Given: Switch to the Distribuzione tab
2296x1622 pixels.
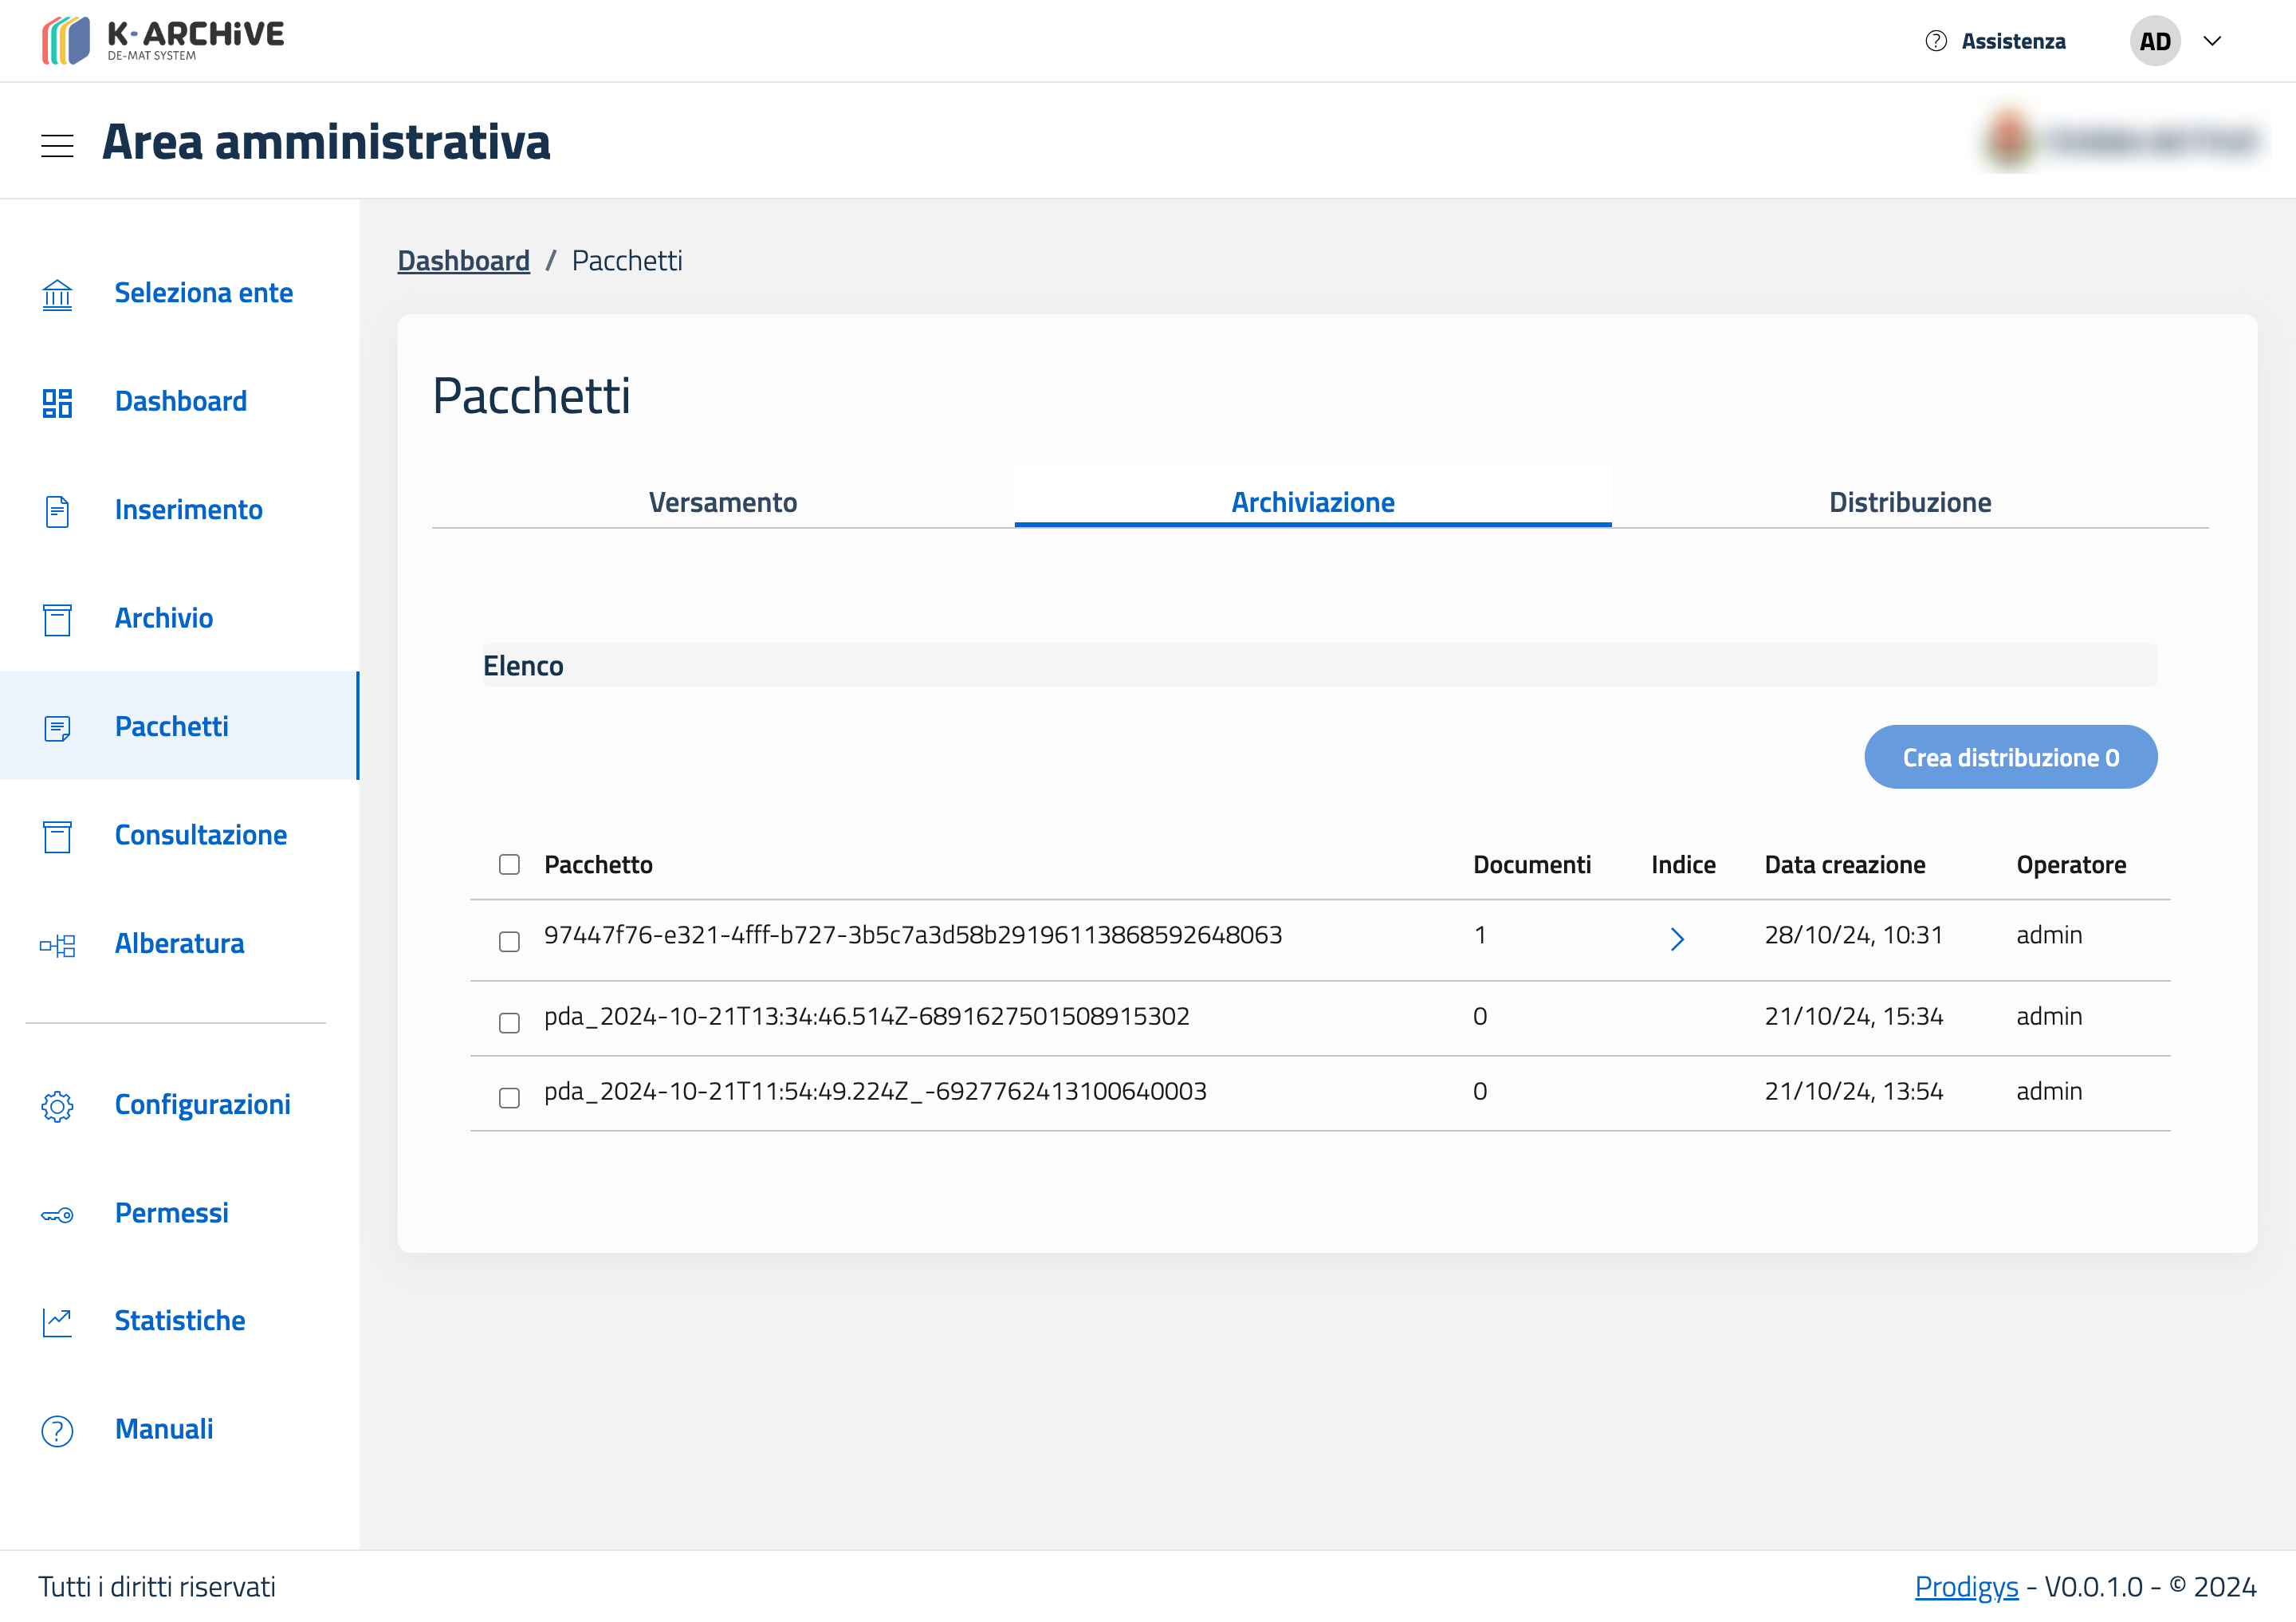Looking at the screenshot, I should [1909, 502].
